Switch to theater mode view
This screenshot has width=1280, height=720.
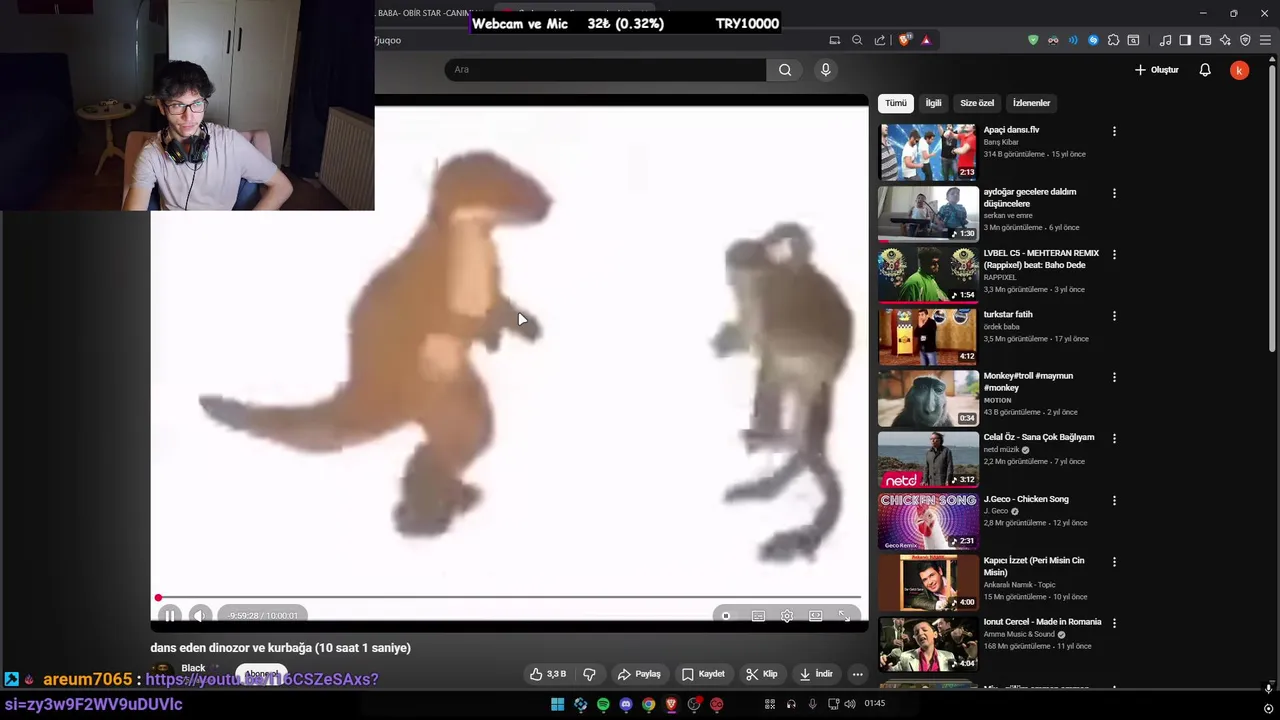[816, 616]
